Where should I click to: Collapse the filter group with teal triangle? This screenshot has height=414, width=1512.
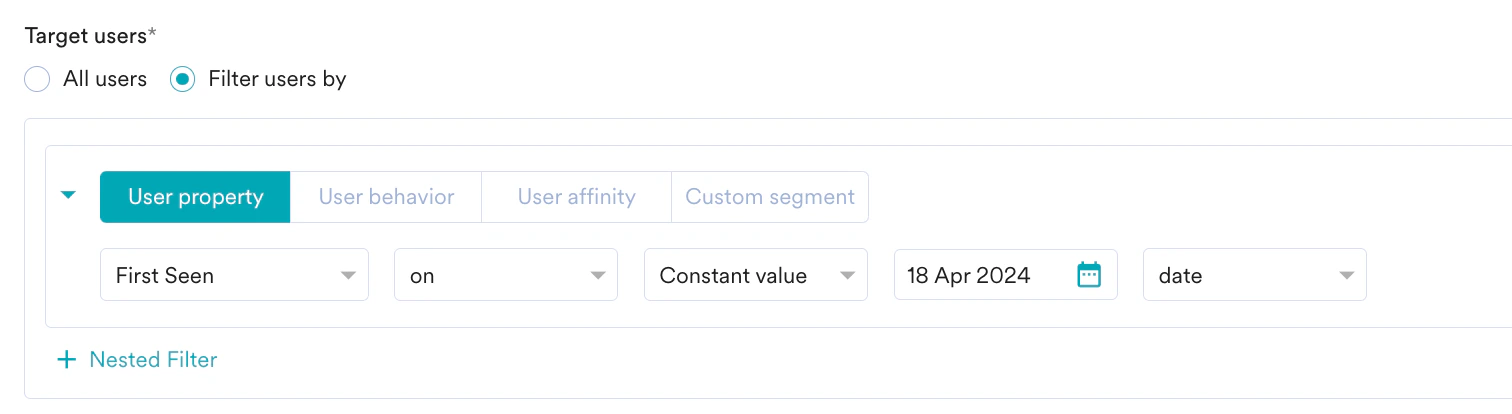[x=69, y=196]
